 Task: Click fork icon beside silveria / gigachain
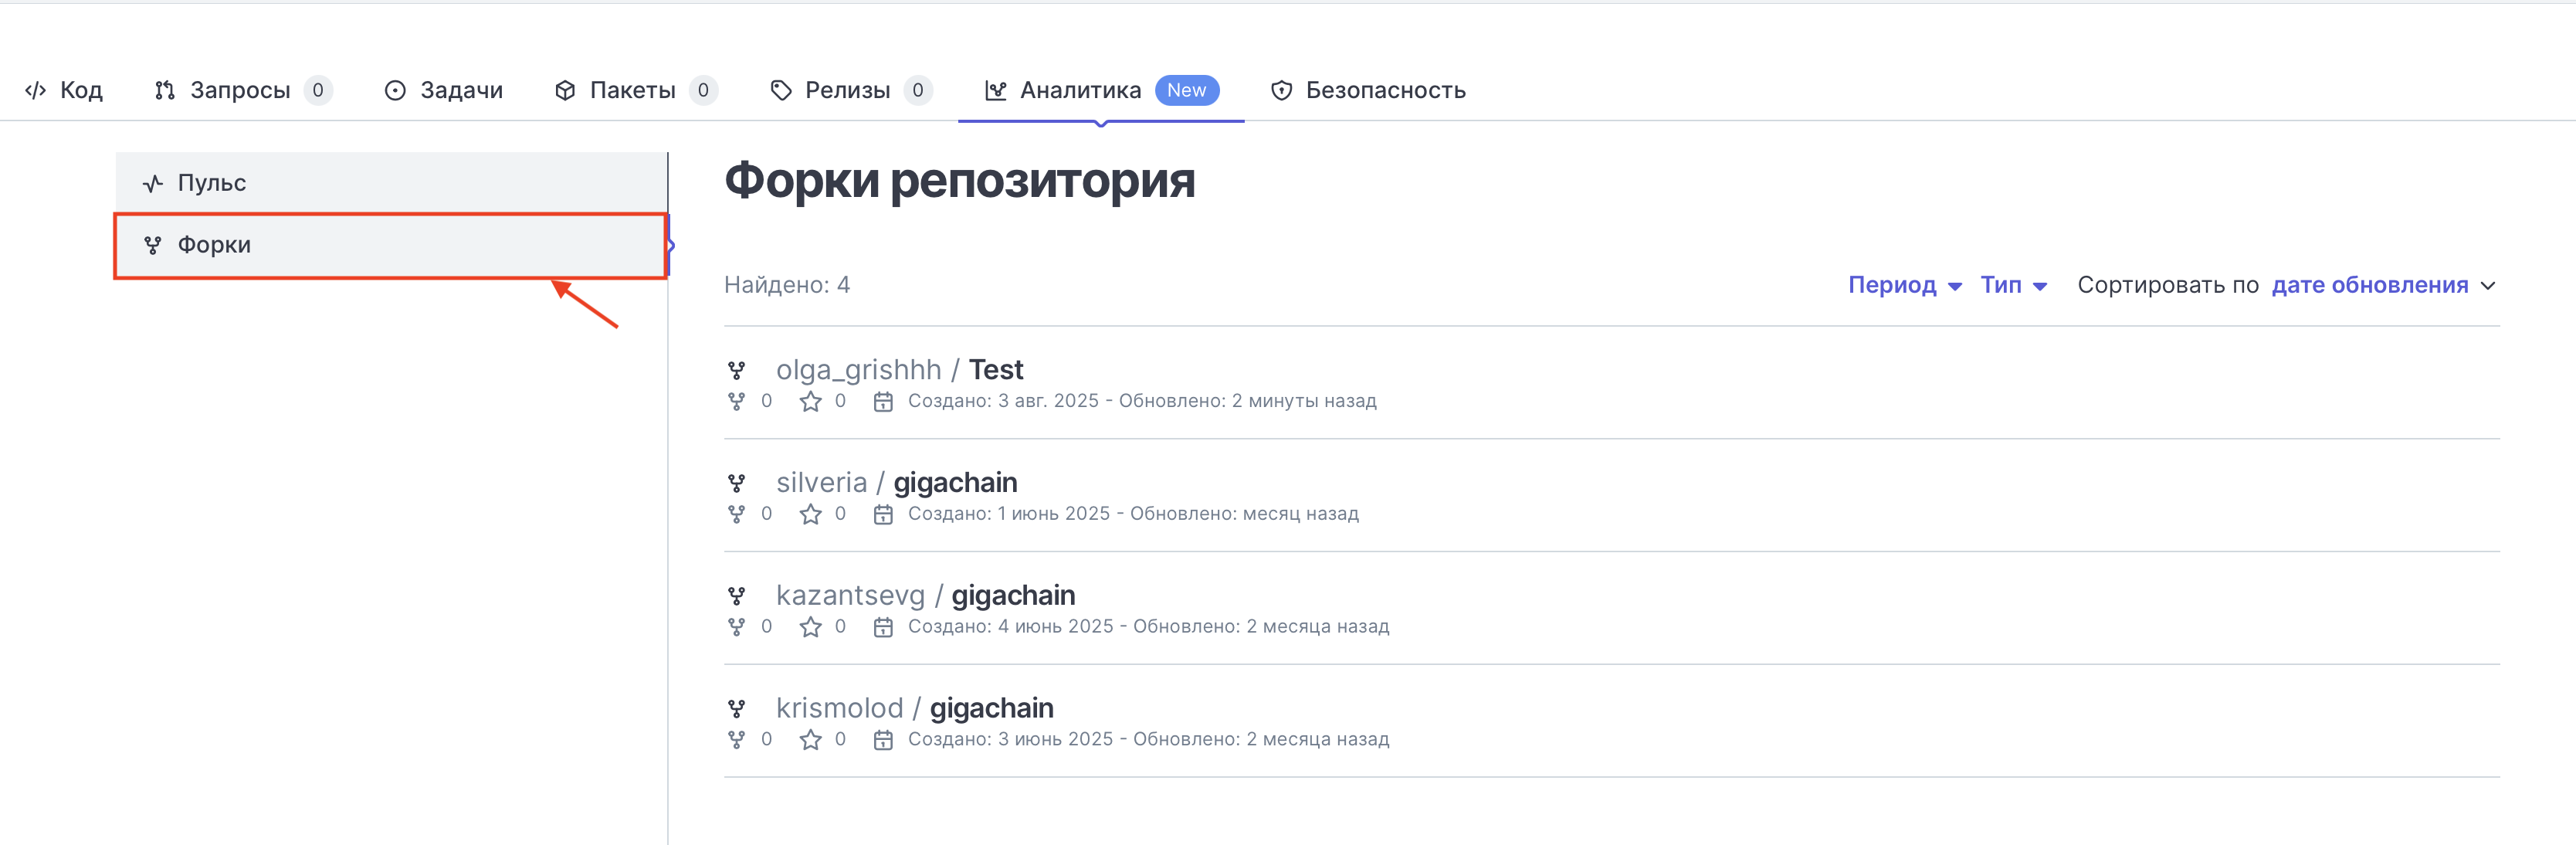point(736,484)
